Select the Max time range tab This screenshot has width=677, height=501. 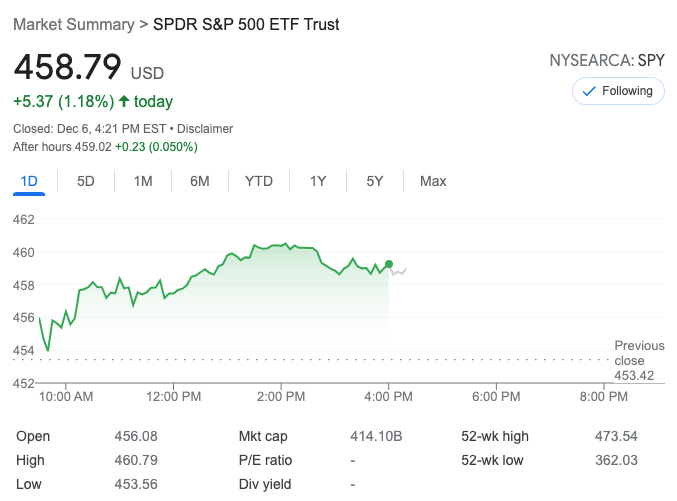433,181
